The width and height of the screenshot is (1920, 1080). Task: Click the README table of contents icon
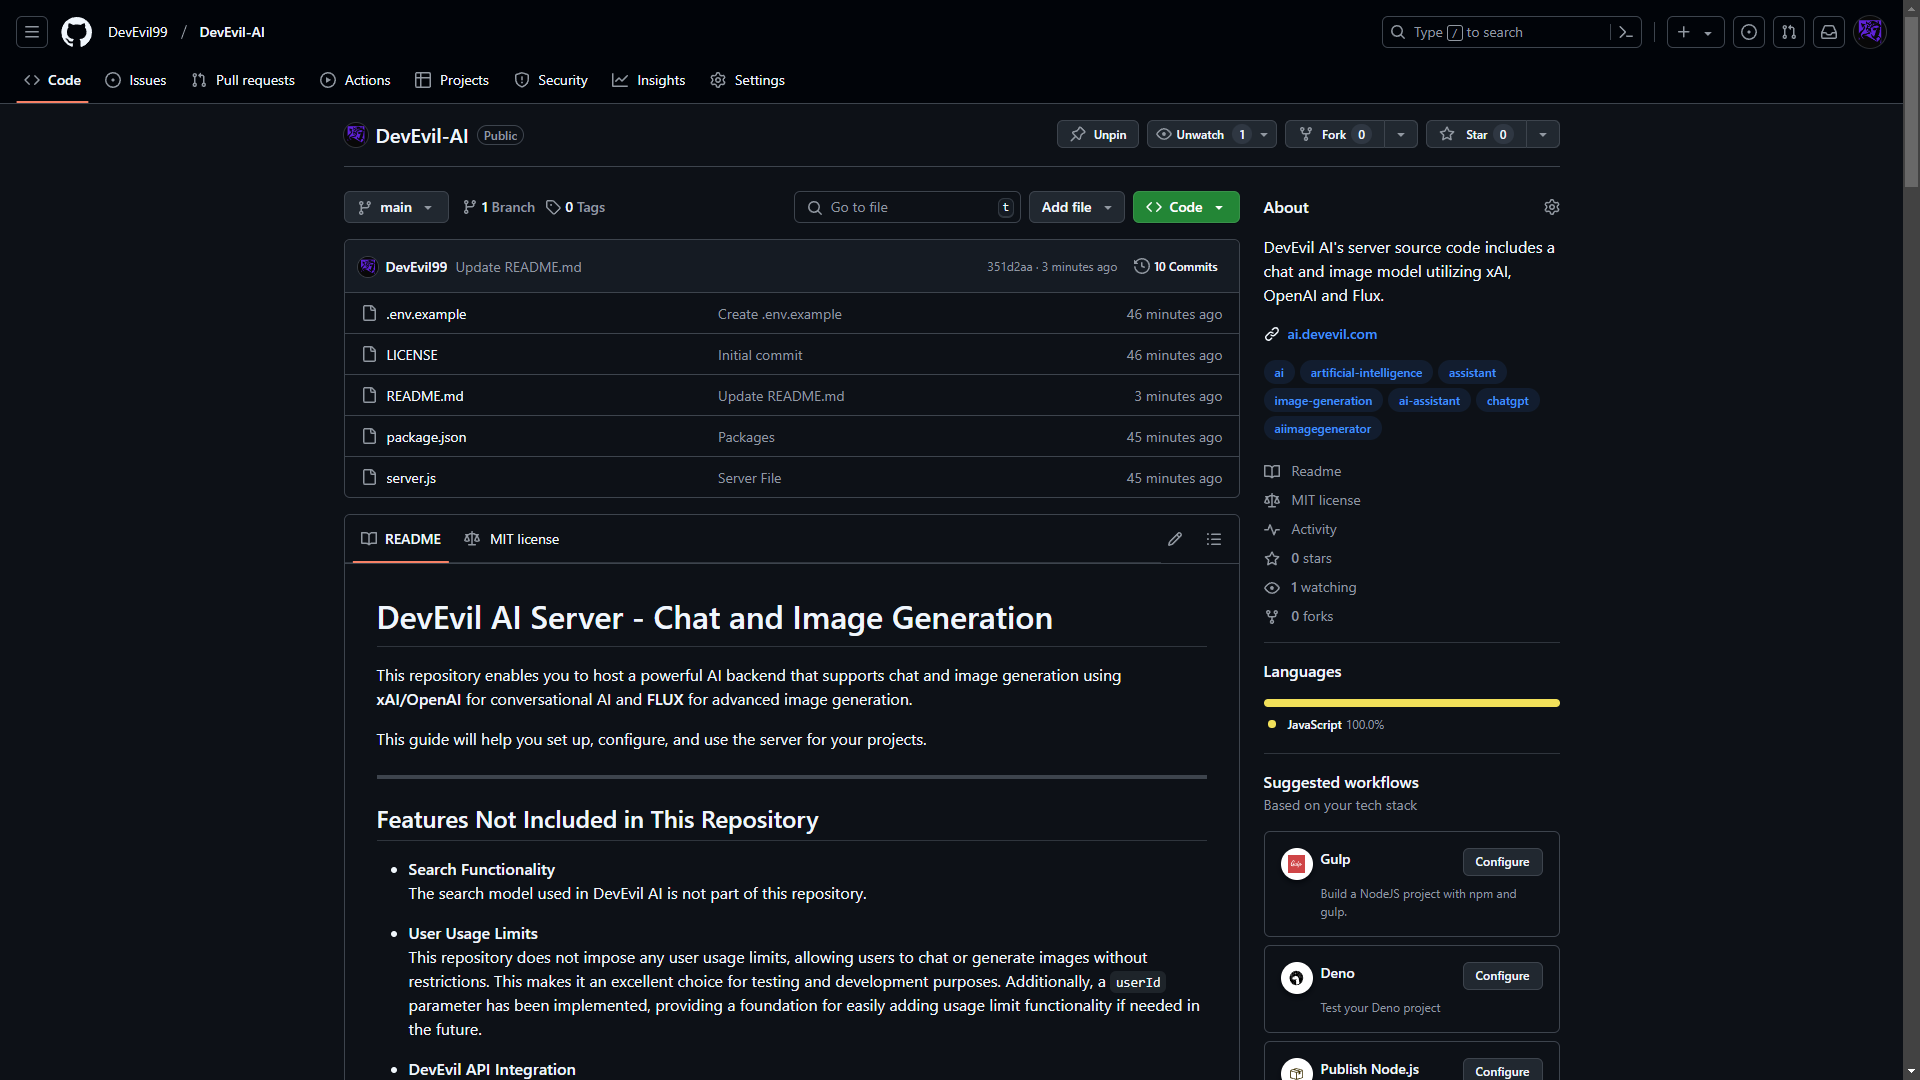(1213, 539)
